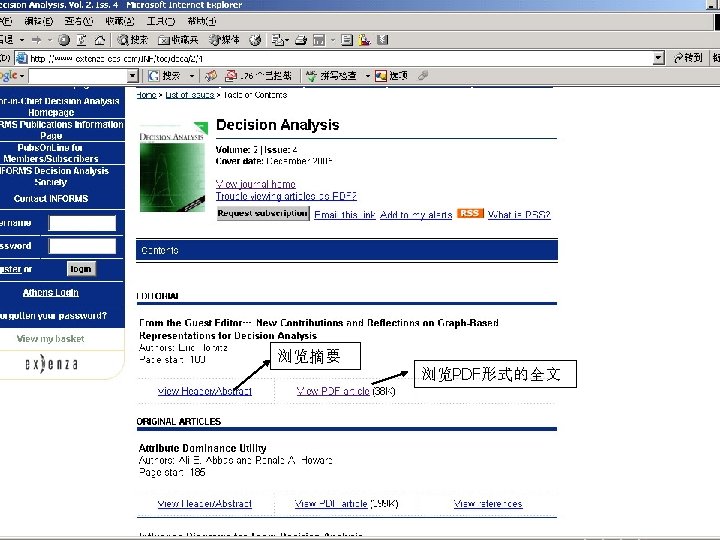Viewport: 720px width, 540px height.
Task: Open the 拼写检查 dropdown arrow
Action: pyautogui.click(x=367, y=76)
